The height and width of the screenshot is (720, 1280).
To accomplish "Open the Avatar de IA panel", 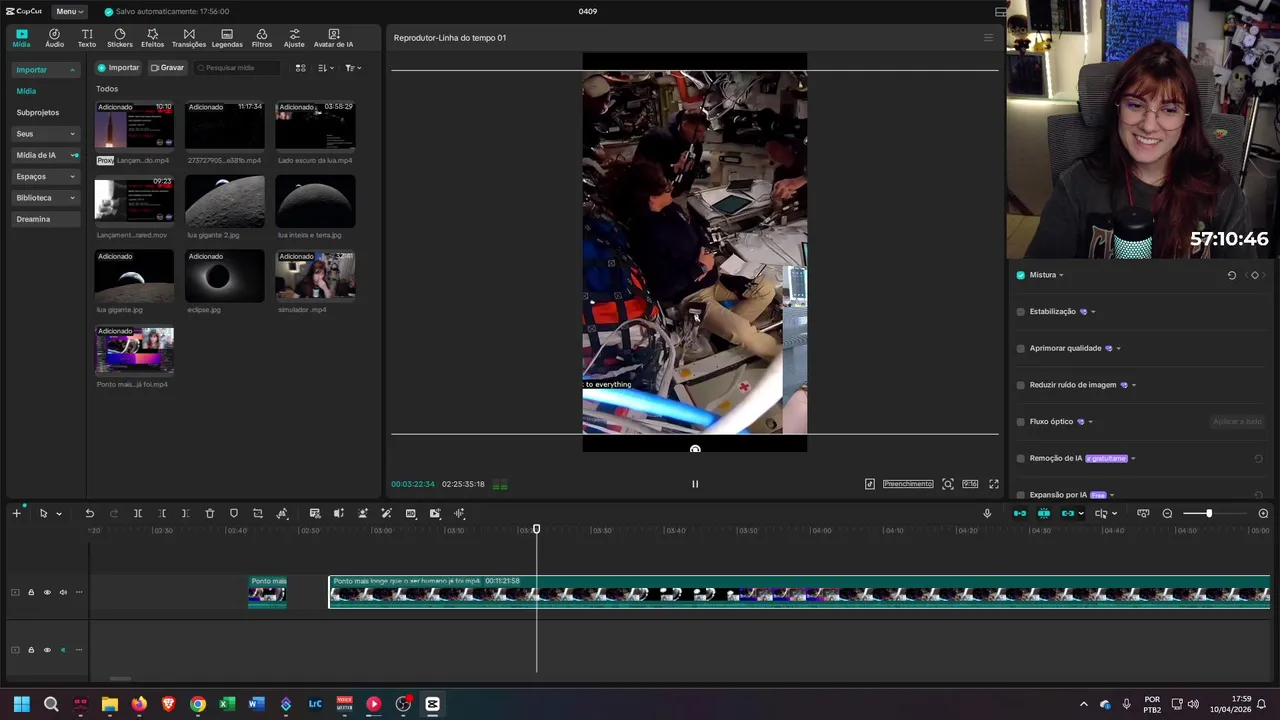I will pos(333,38).
